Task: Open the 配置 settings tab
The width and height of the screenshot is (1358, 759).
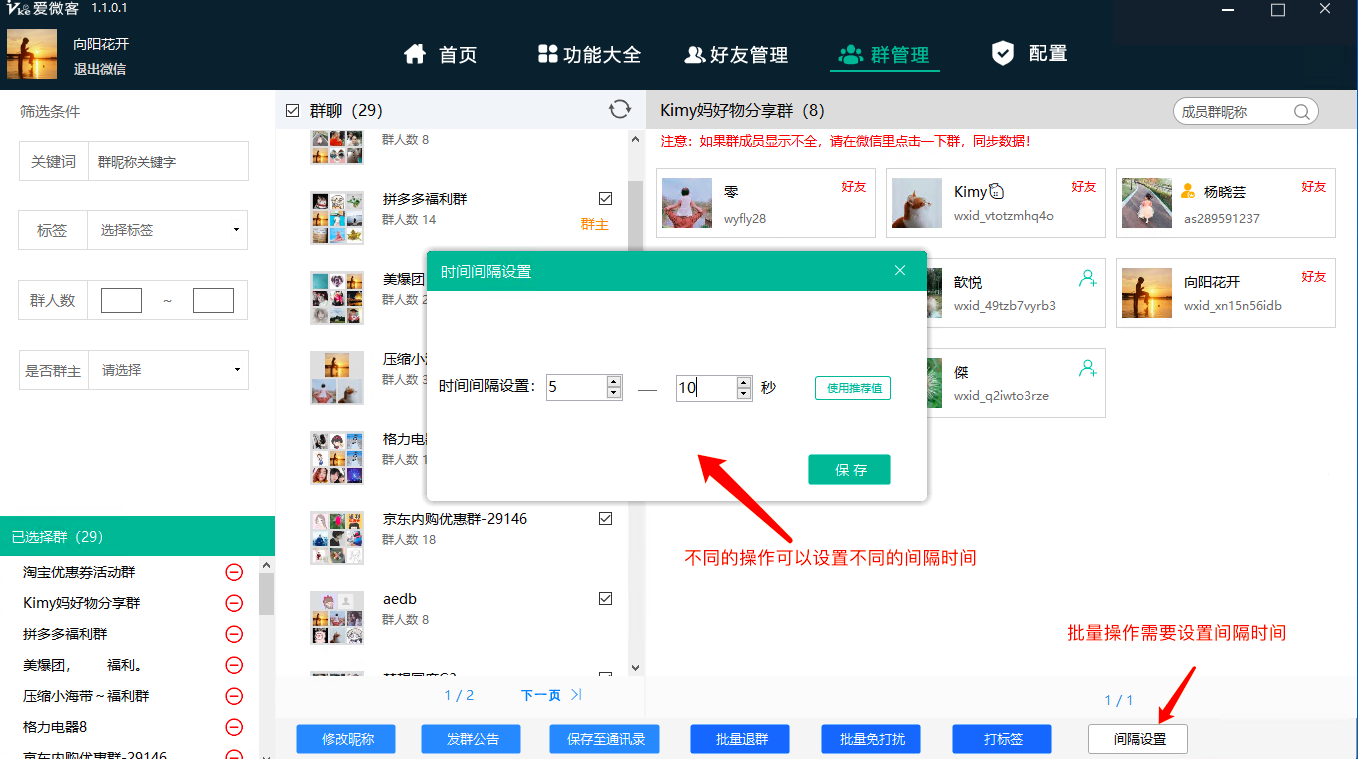Action: [x=1029, y=53]
